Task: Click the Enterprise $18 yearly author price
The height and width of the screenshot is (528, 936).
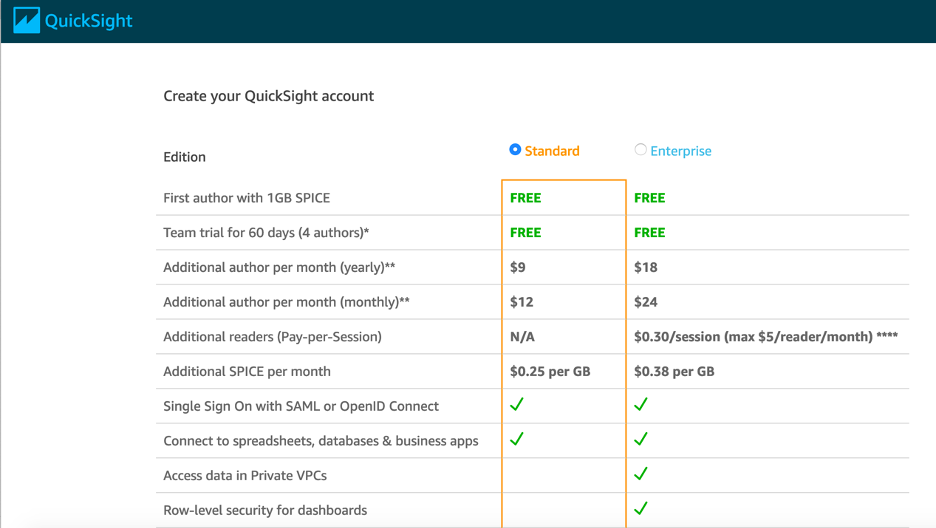Action: click(646, 267)
